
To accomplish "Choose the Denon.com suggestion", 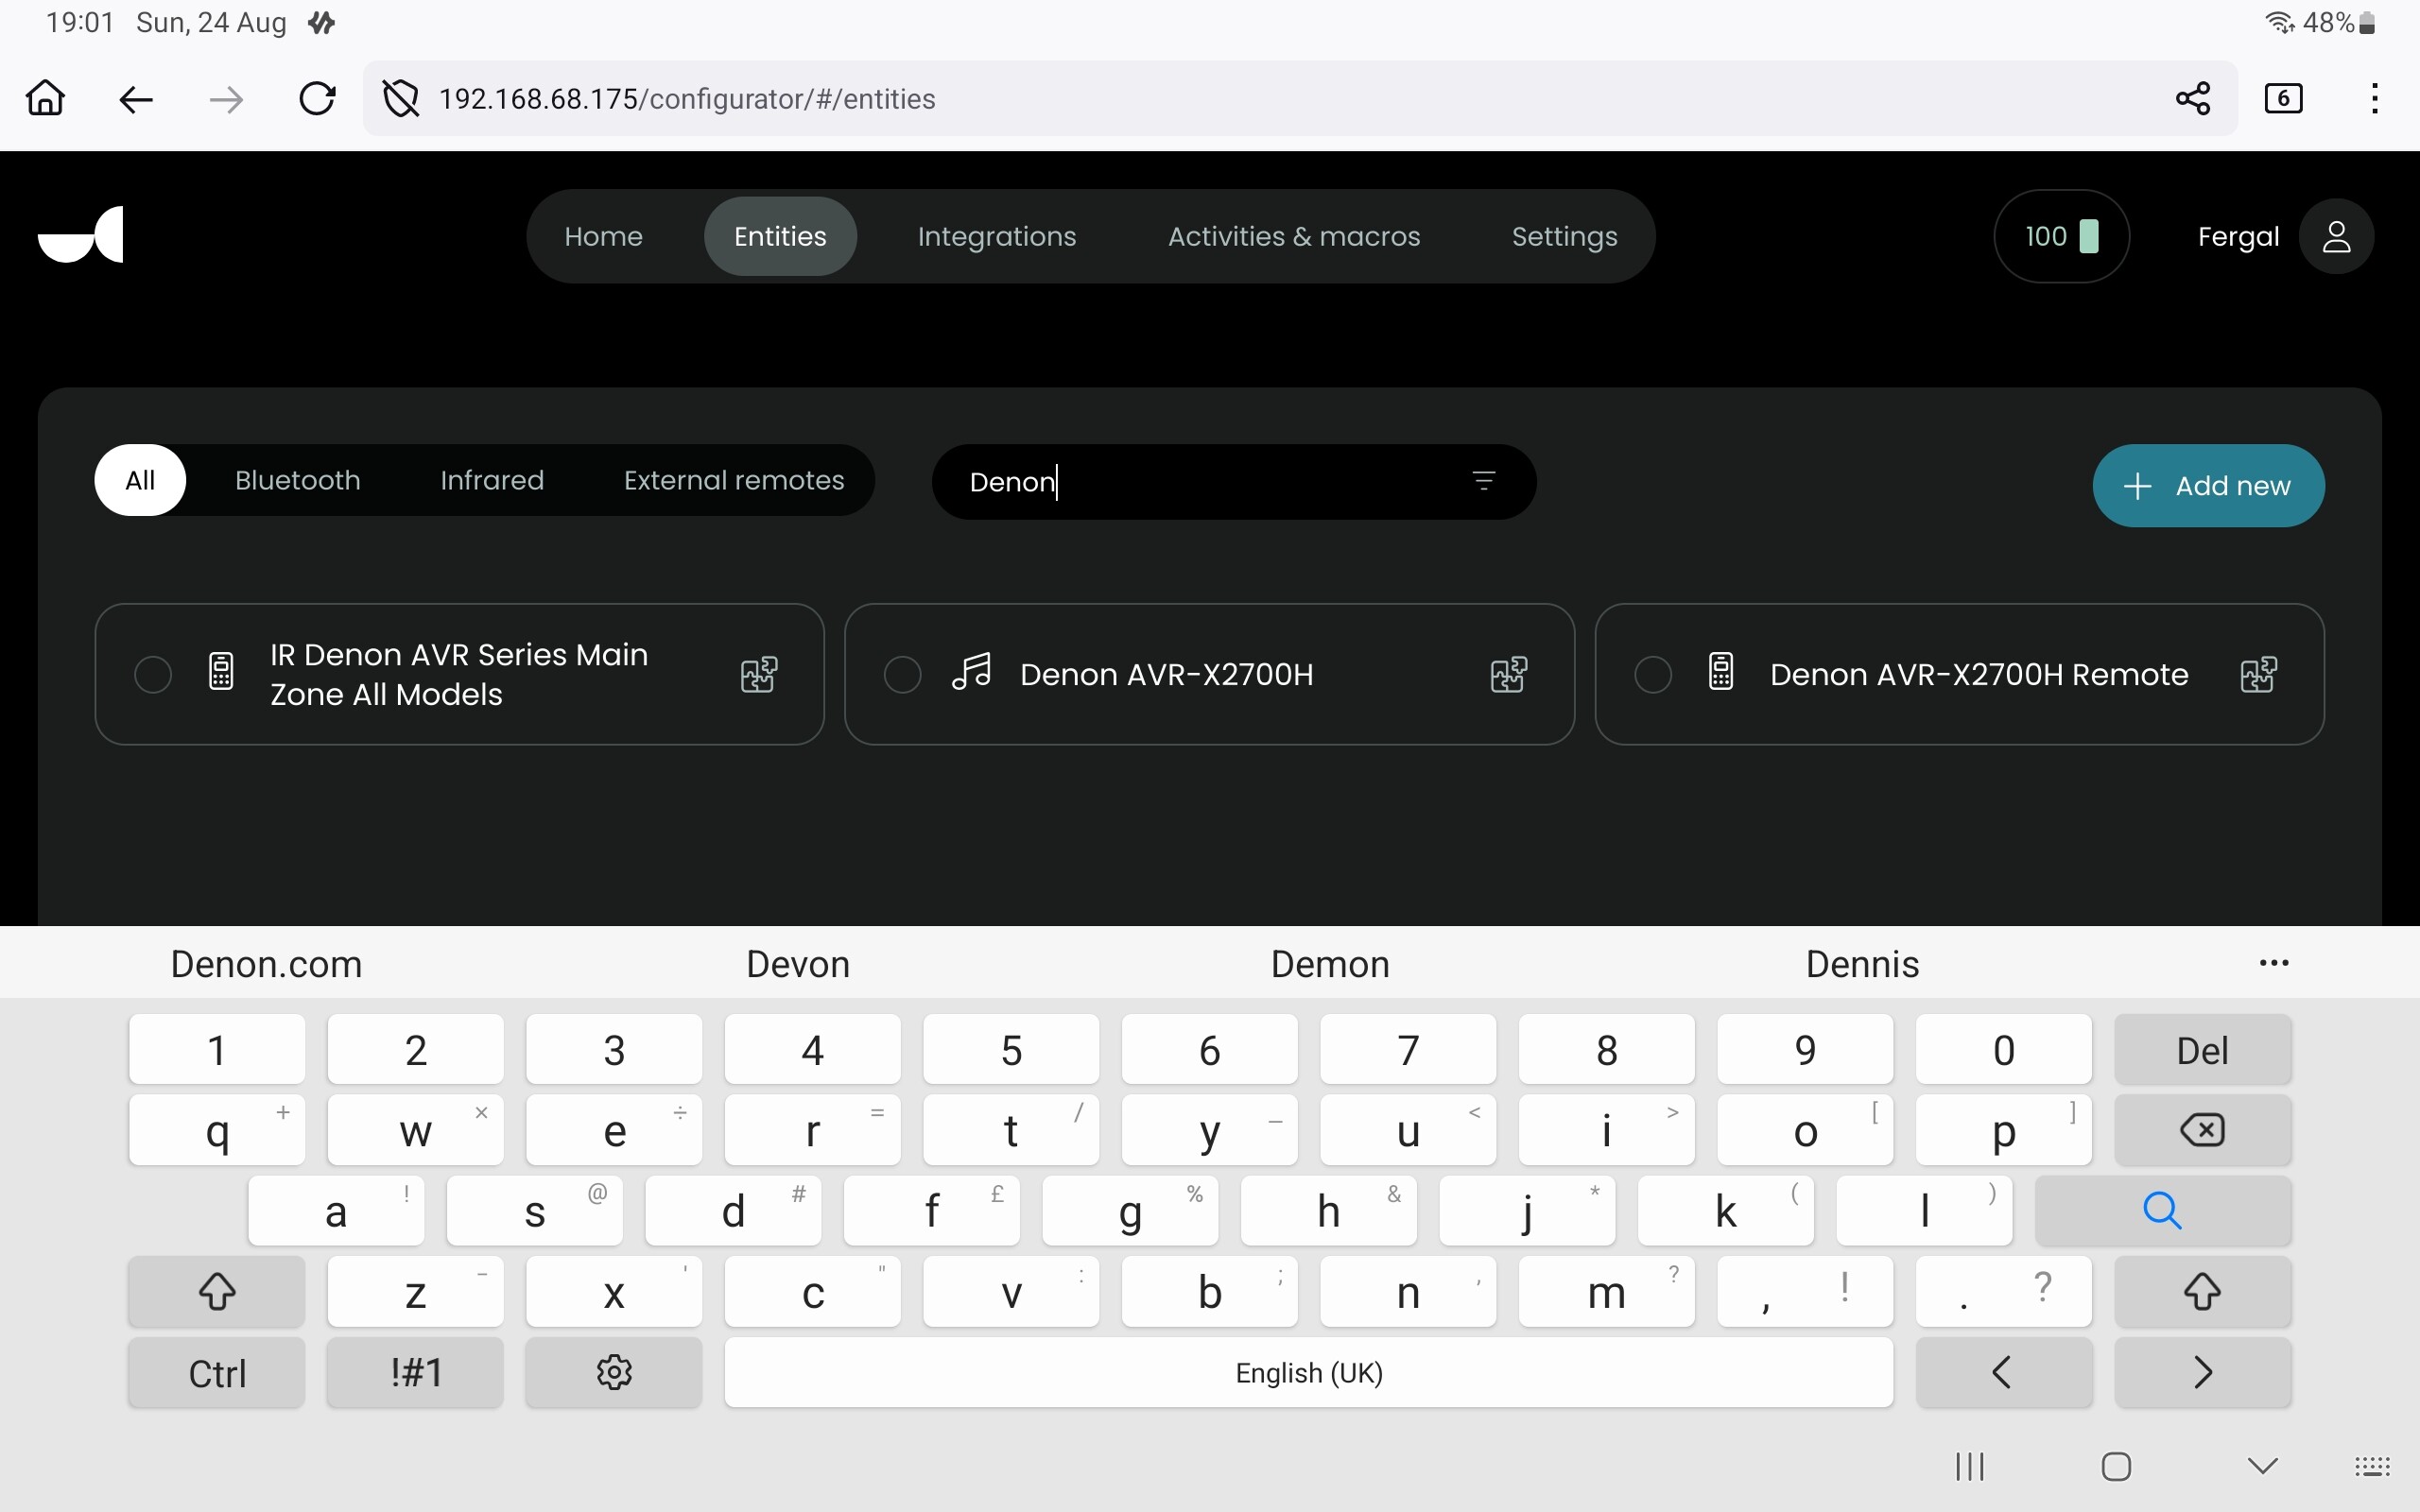I will [266, 964].
